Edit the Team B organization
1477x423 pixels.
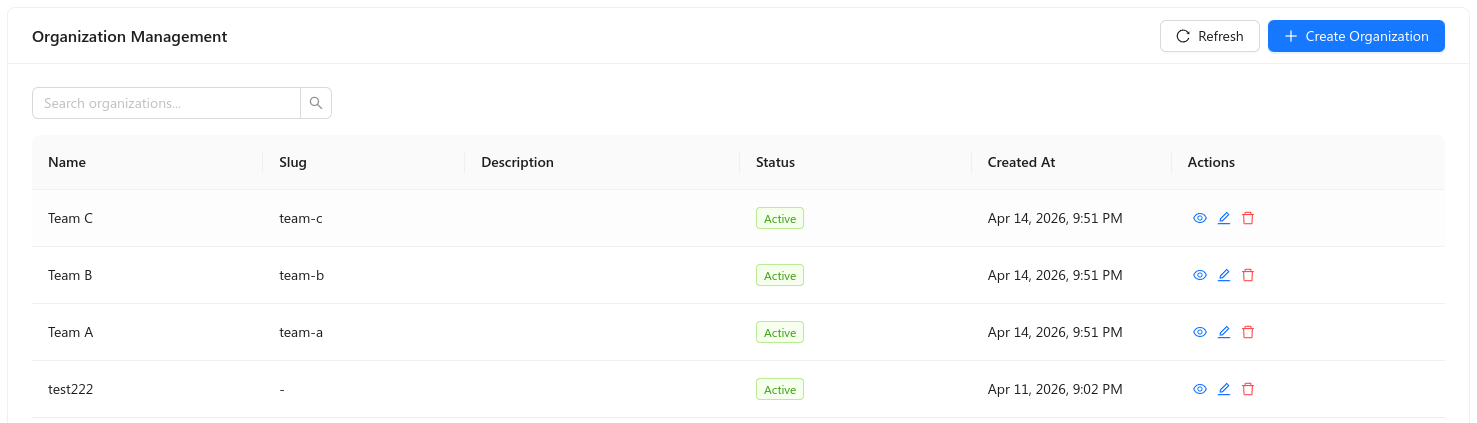coord(1224,275)
